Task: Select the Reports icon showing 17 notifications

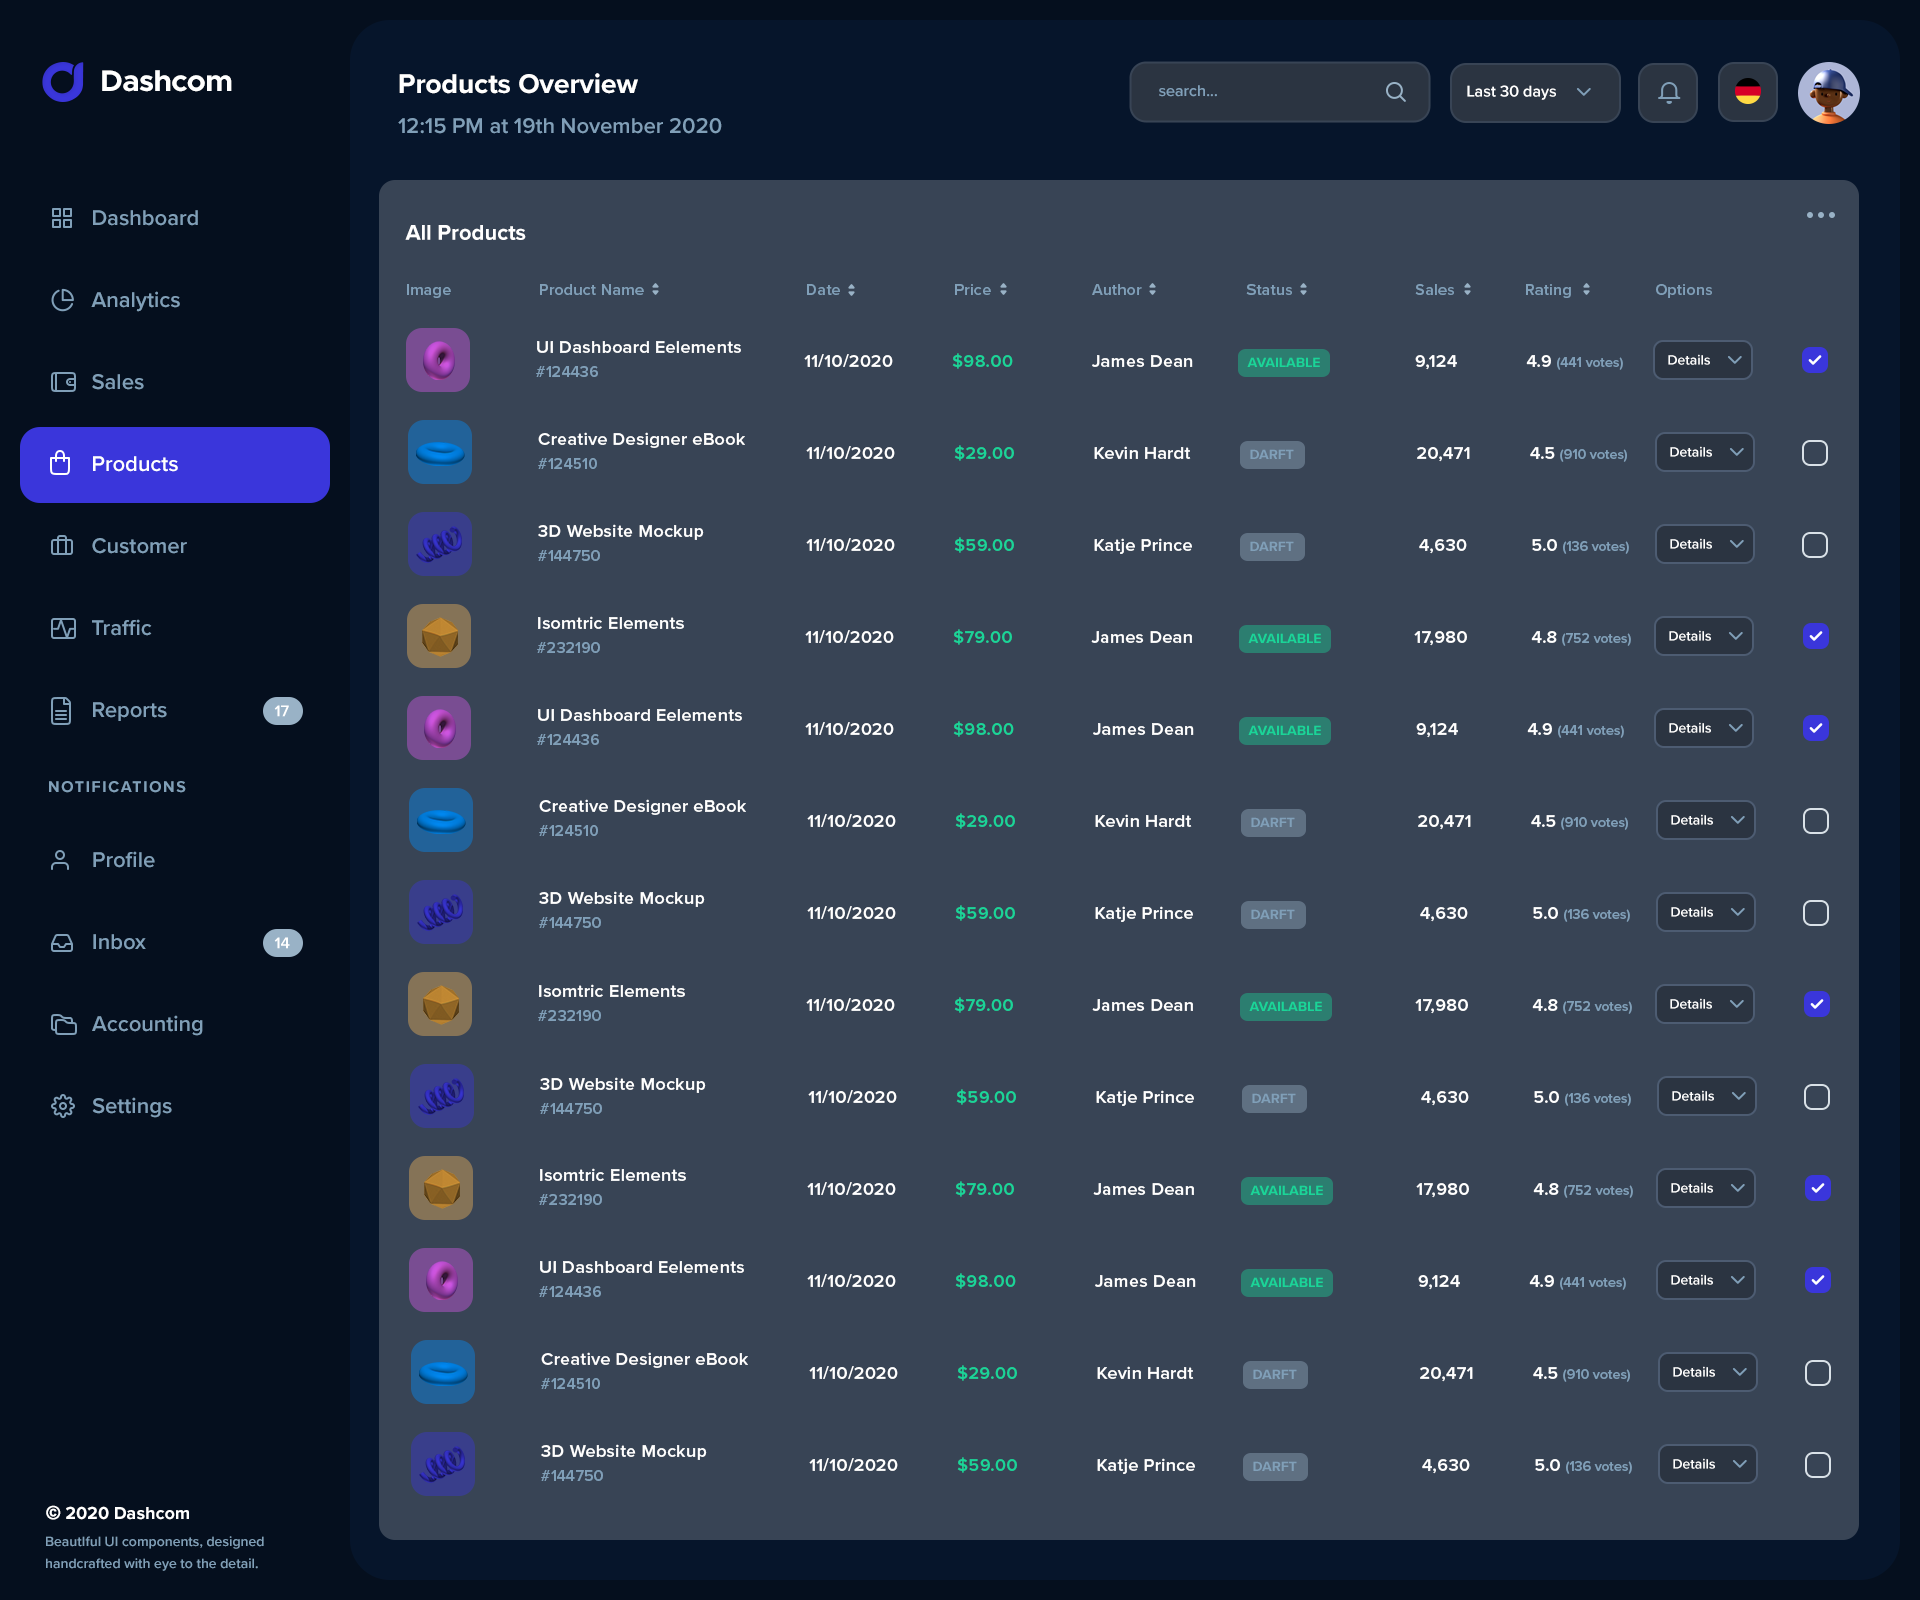Action: [x=62, y=710]
